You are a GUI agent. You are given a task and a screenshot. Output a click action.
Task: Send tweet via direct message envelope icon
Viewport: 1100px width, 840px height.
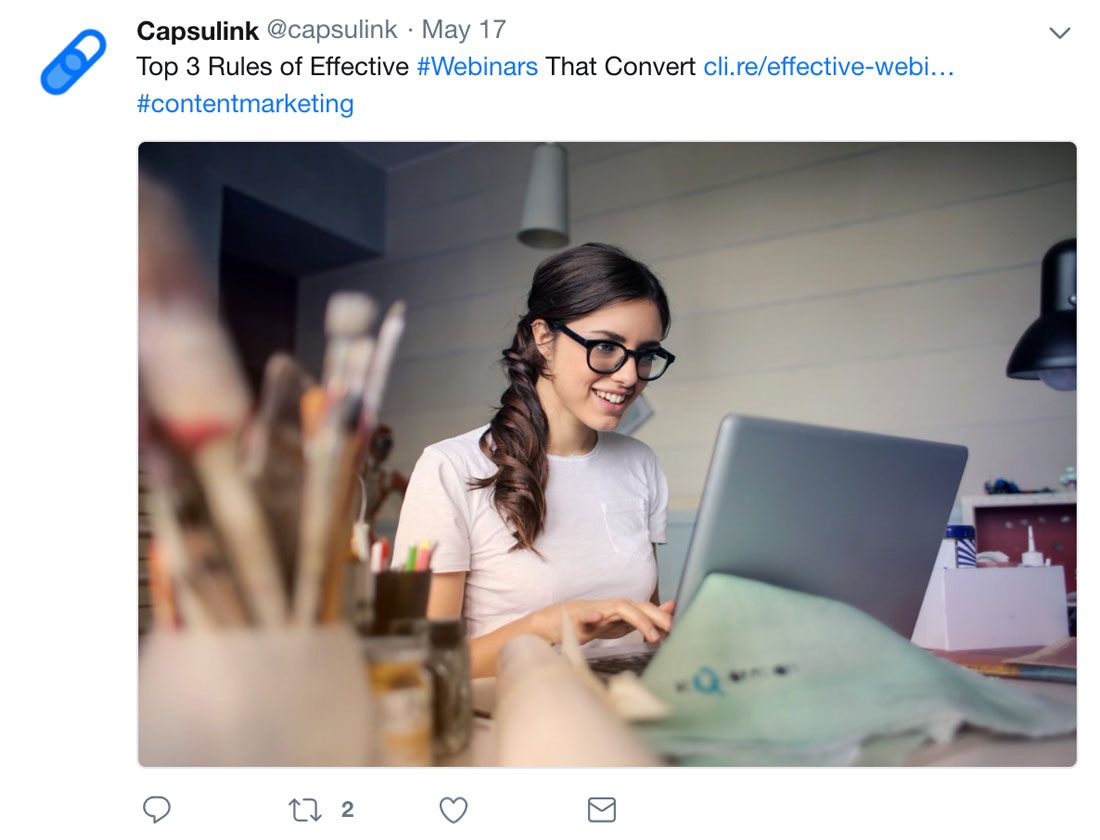pos(602,810)
